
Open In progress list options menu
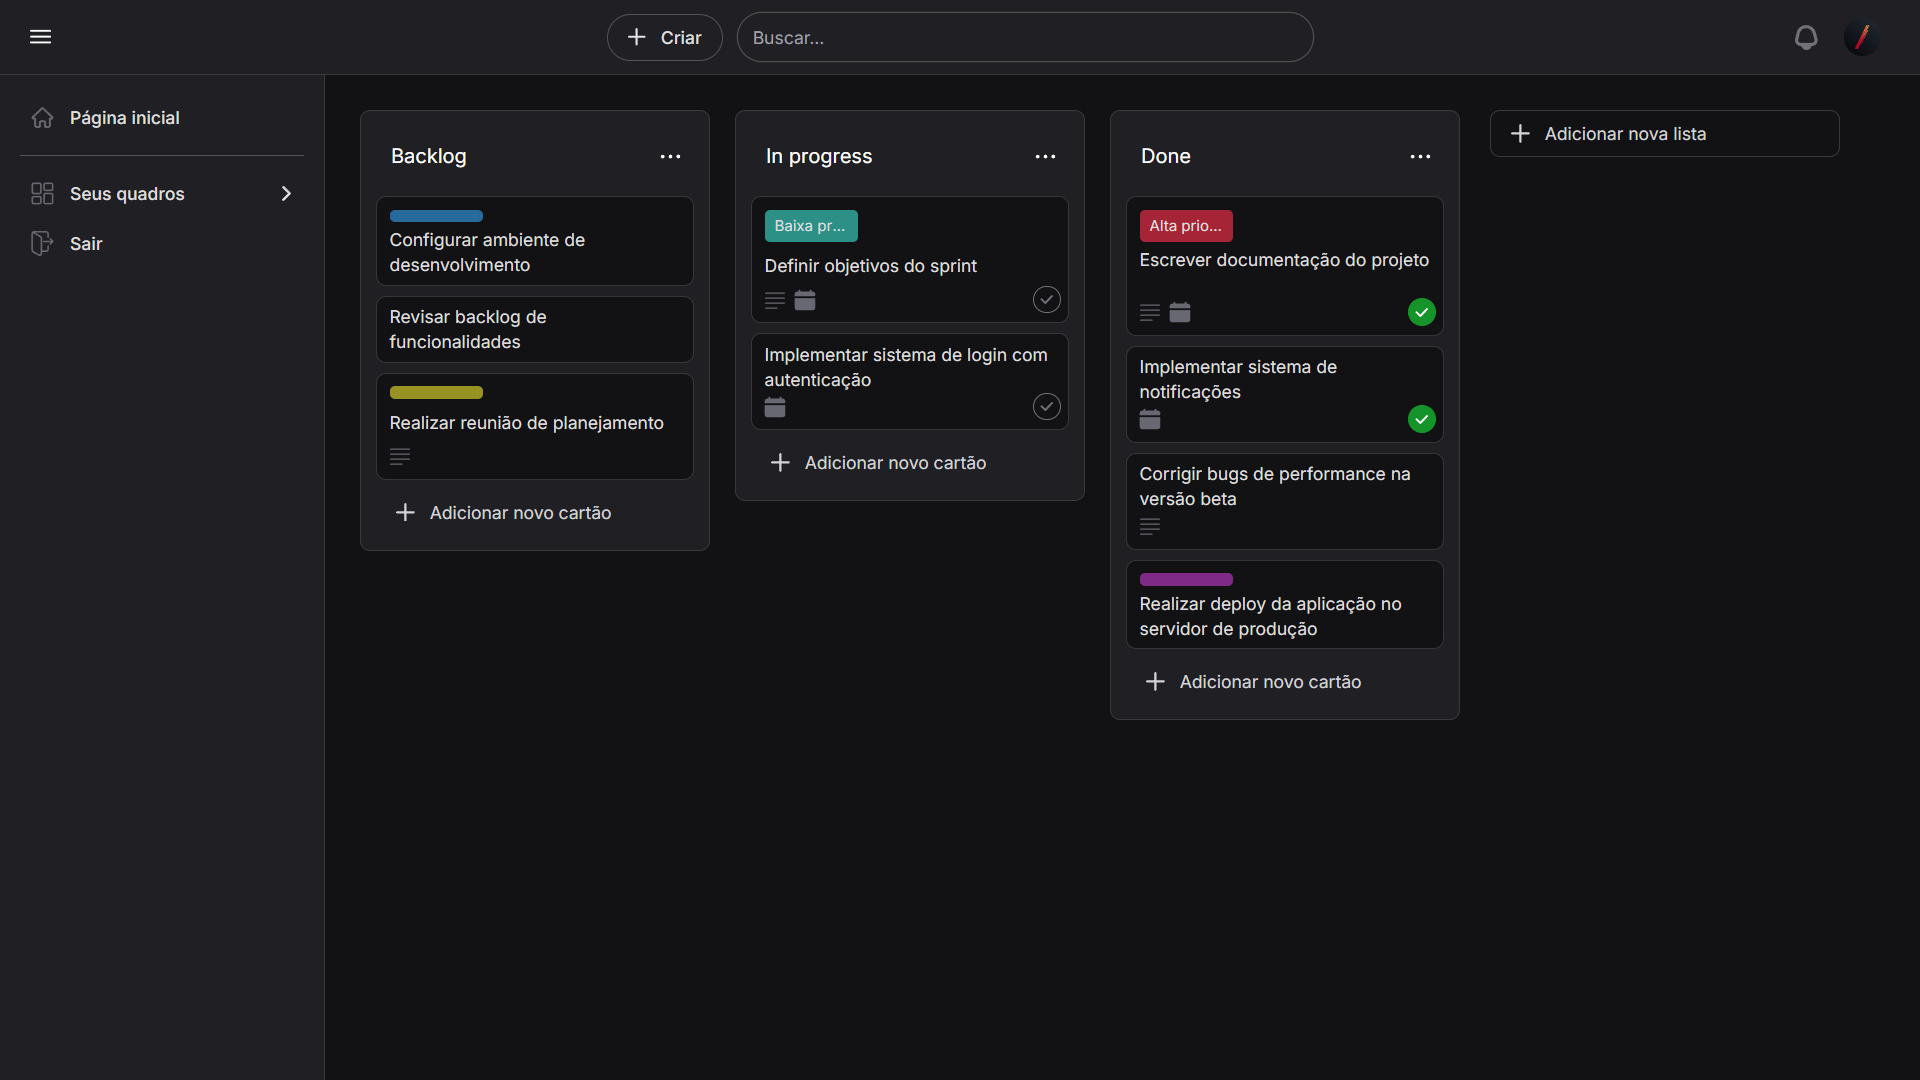(x=1045, y=157)
